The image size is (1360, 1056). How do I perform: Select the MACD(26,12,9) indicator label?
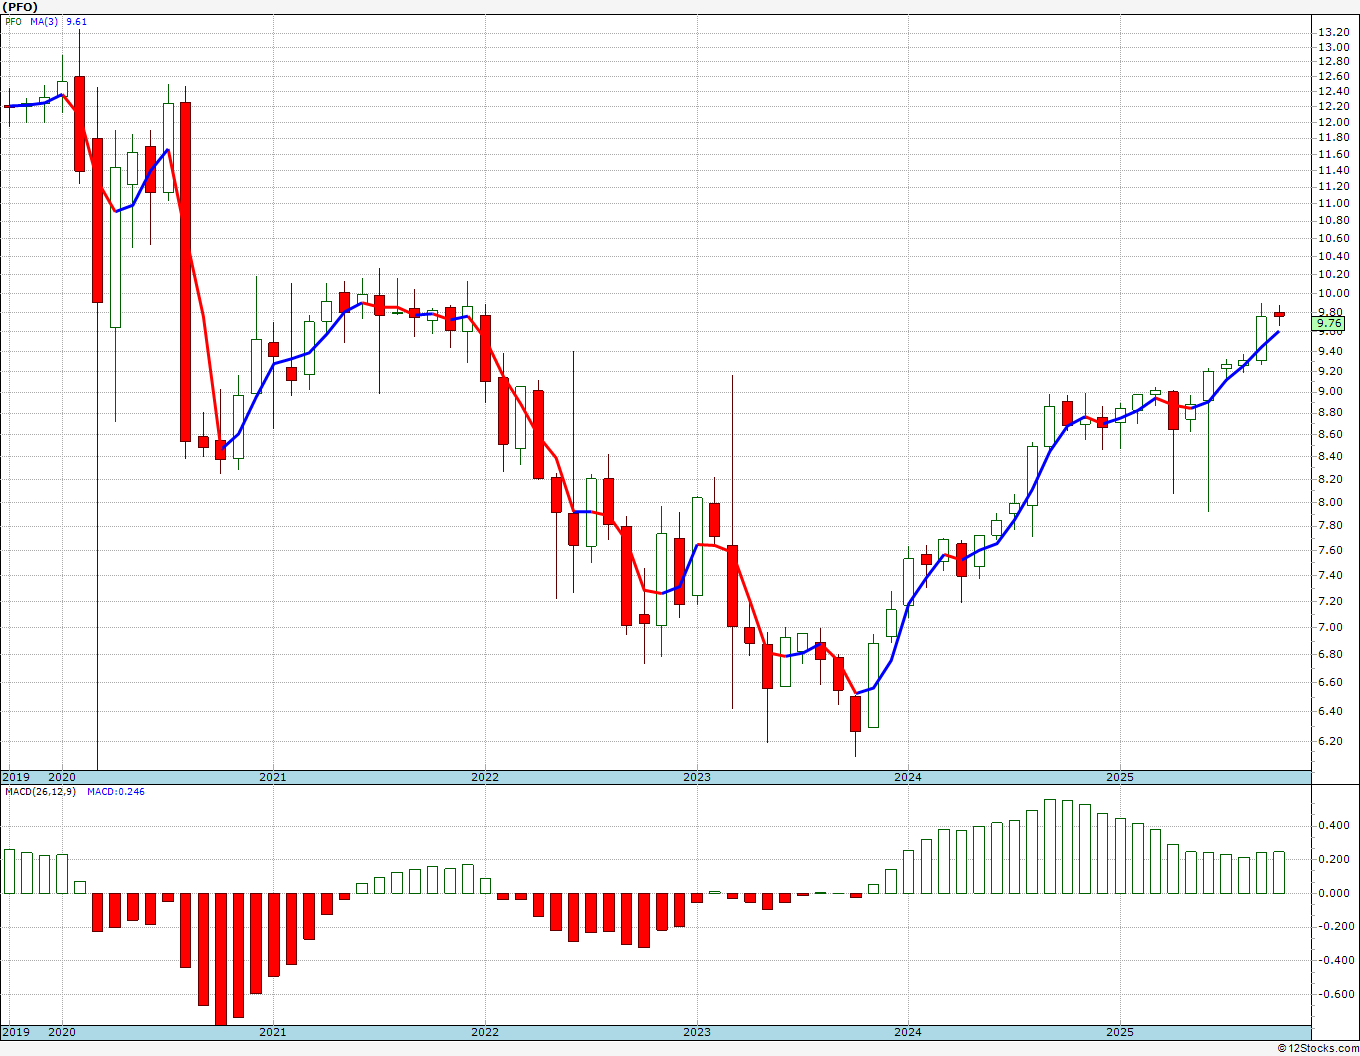click(x=40, y=792)
